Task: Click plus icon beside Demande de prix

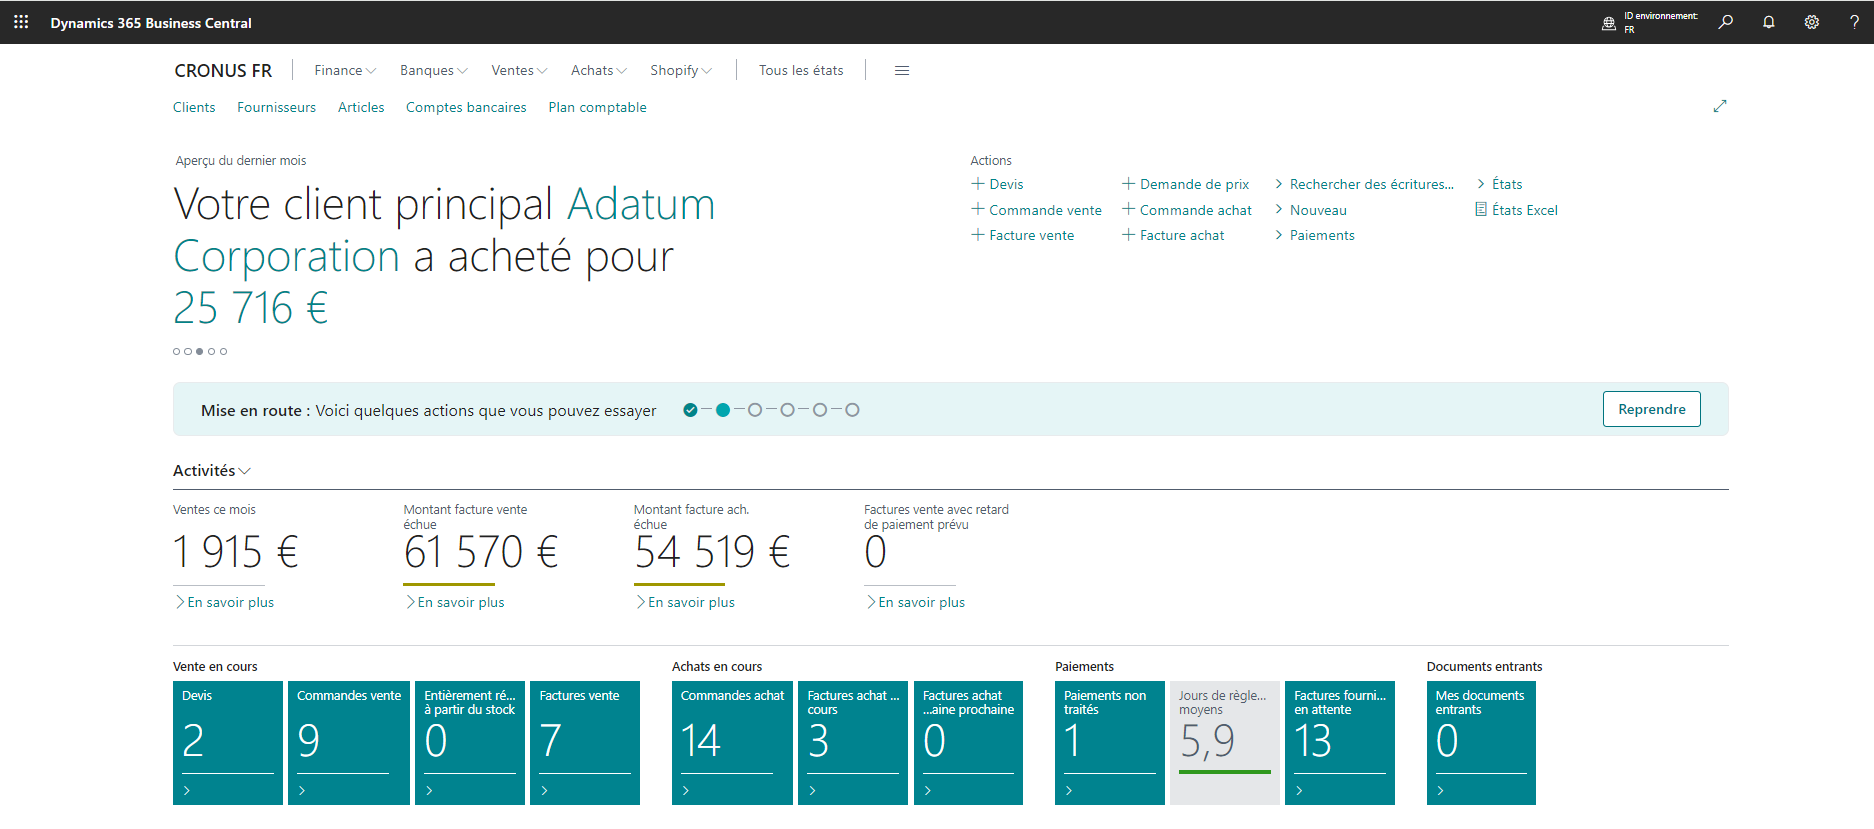Action: 1128,184
